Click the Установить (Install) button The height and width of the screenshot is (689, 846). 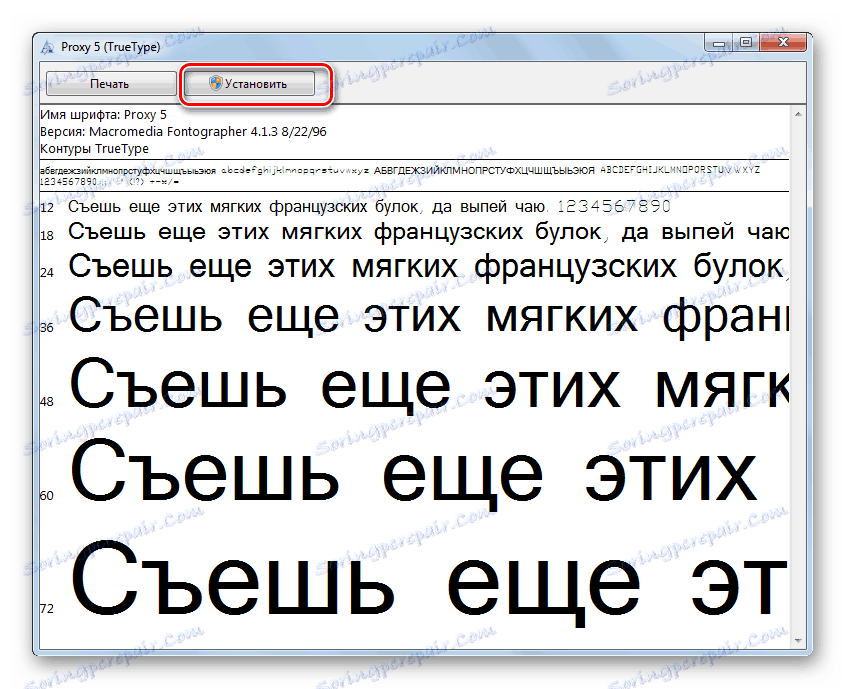[249, 84]
